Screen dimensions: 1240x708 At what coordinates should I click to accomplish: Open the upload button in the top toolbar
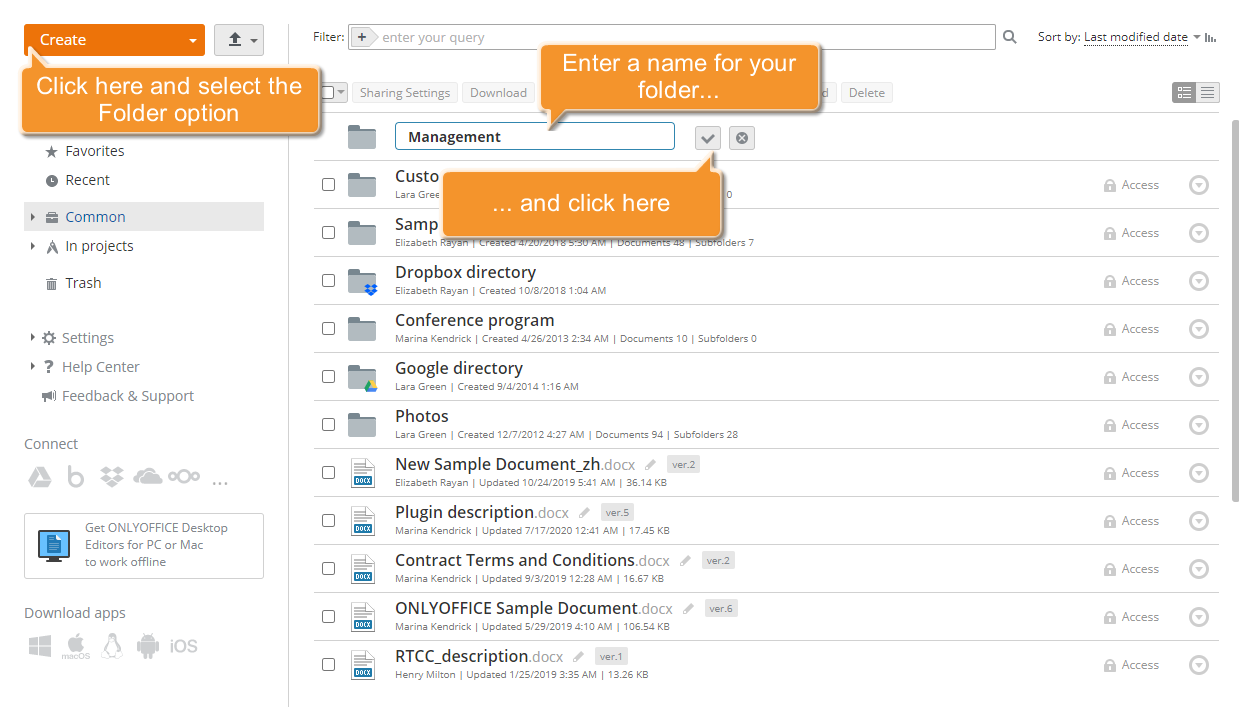(238, 40)
